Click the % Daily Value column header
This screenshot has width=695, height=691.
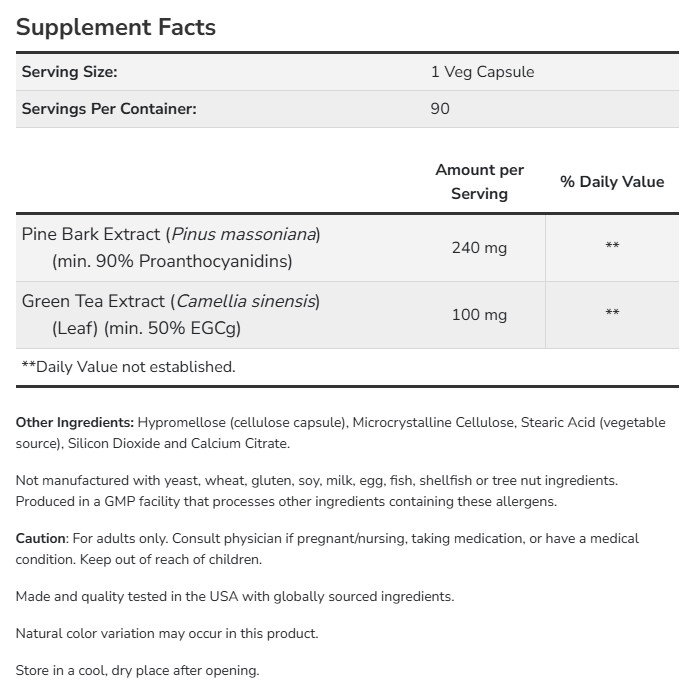click(x=612, y=182)
